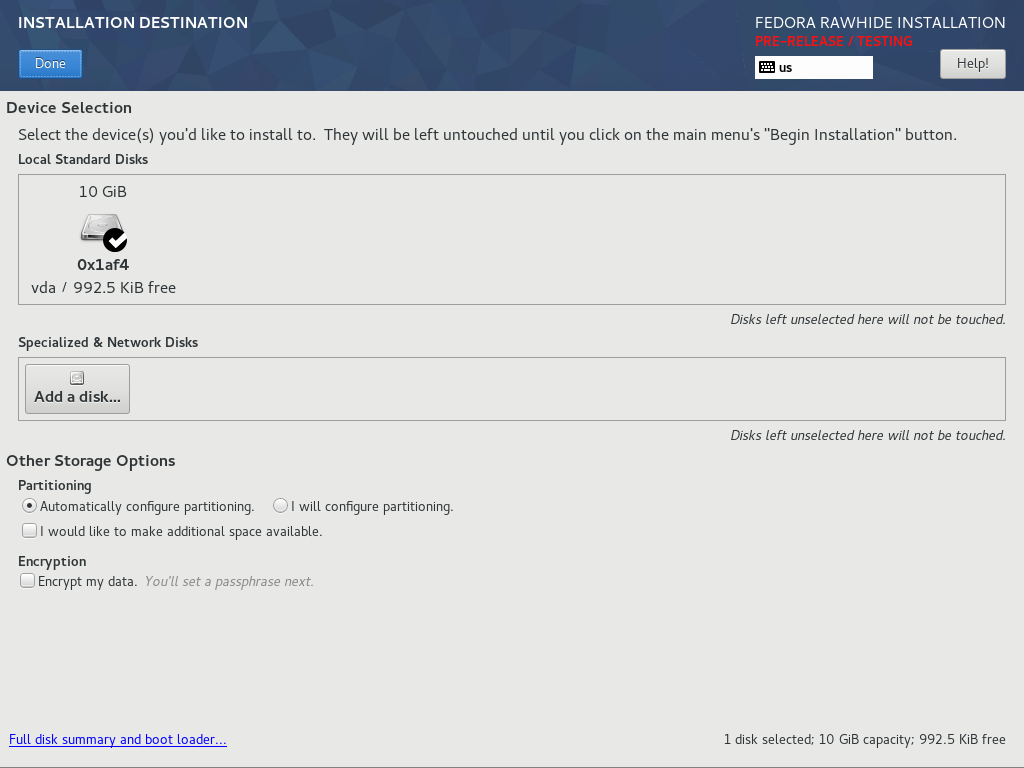Viewport: 1024px width, 768px height.
Task: Click the INSTALLATION DESTINATION title
Action: (x=133, y=22)
